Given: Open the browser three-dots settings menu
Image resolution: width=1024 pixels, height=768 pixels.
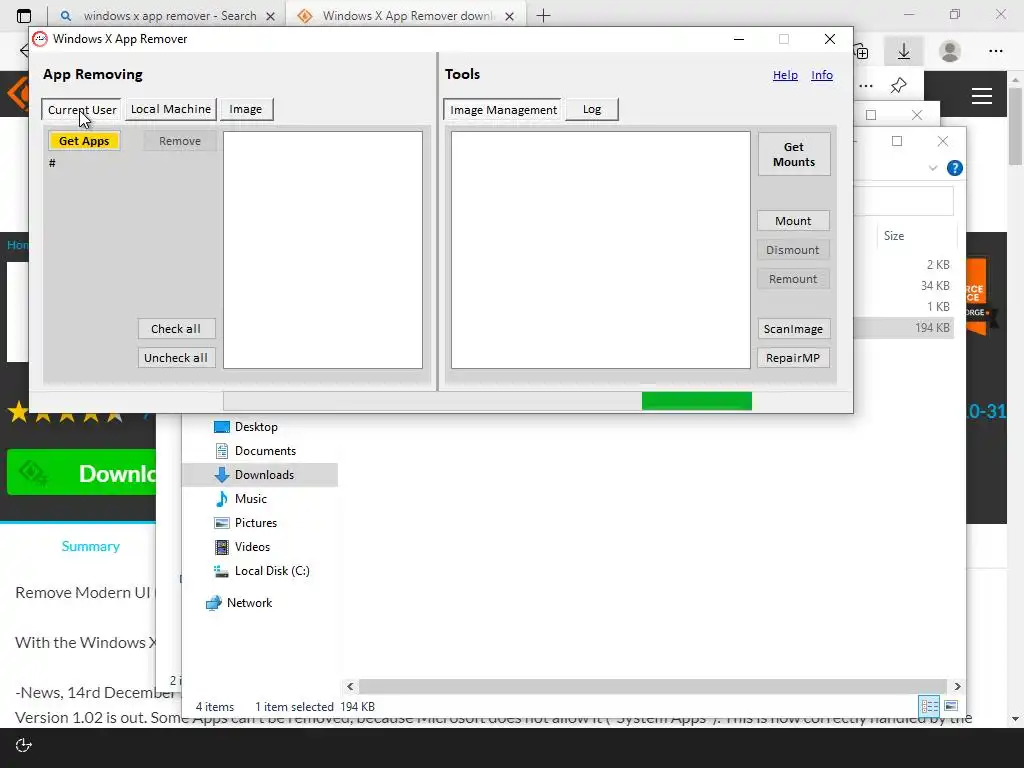Looking at the screenshot, I should click(x=996, y=51).
